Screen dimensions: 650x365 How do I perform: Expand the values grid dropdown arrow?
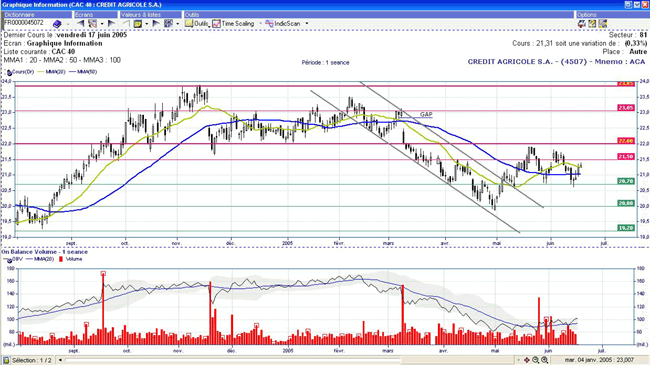pos(177,24)
